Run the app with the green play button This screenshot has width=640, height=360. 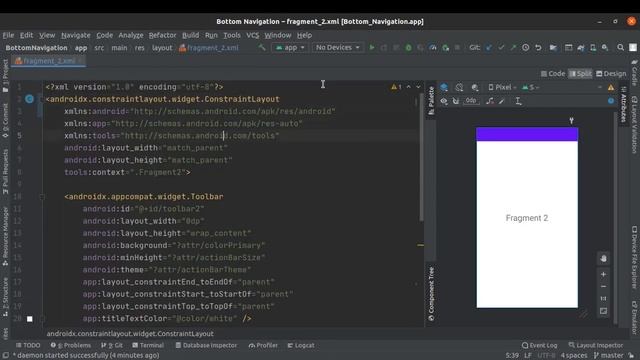[372, 48]
